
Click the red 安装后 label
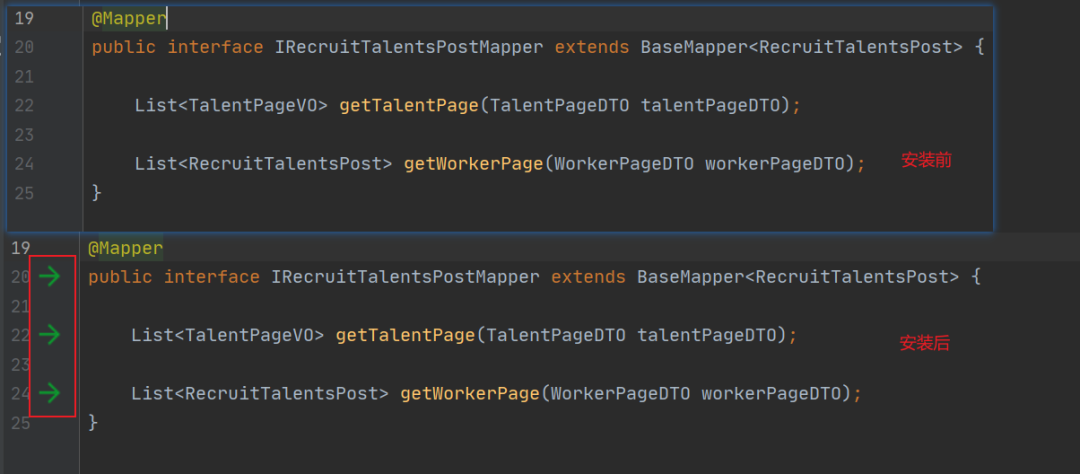(x=924, y=343)
